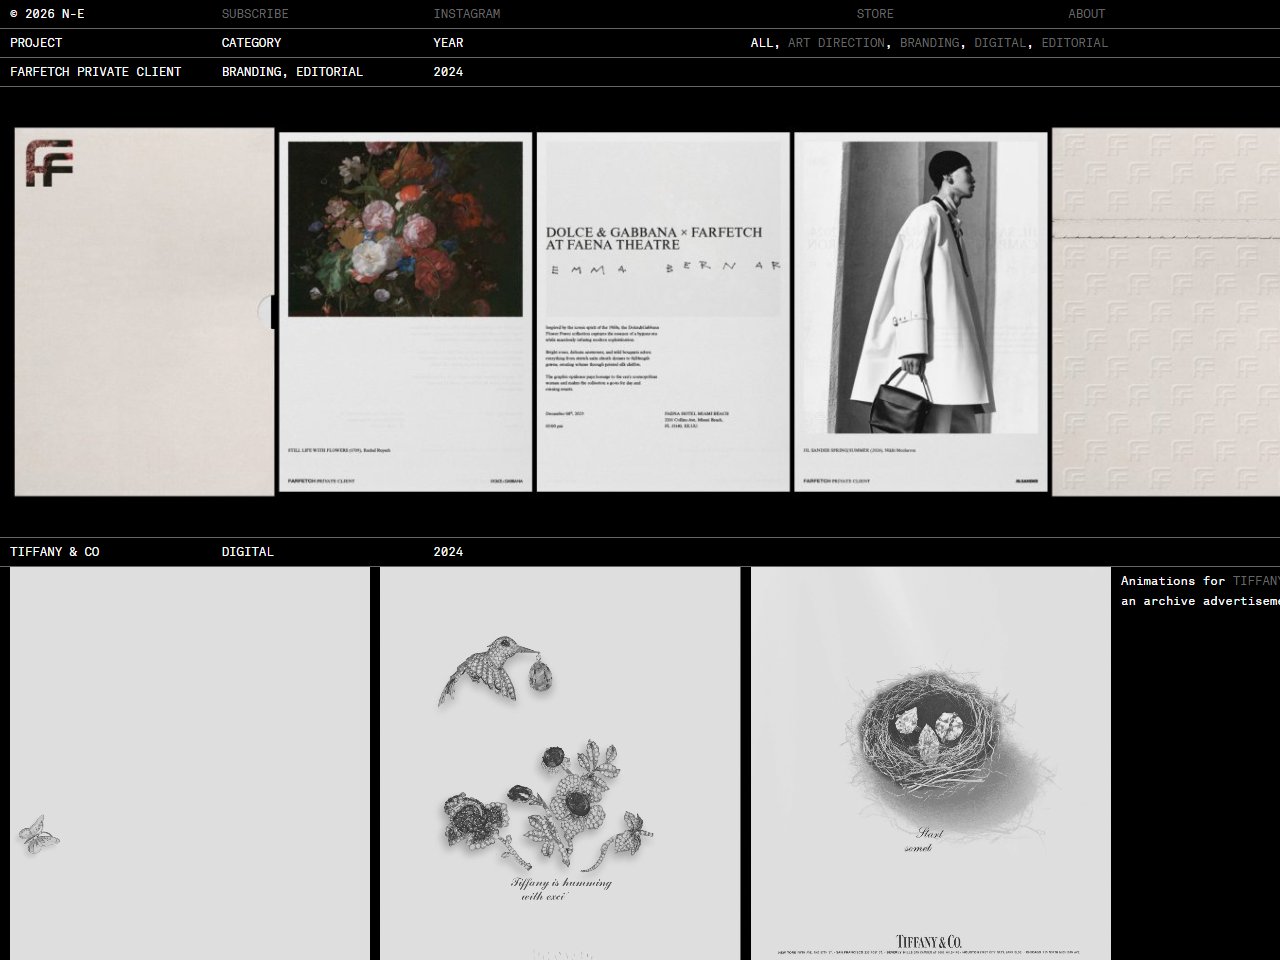Enable the EDITORIAL filter
This screenshot has height=960, width=1280.
click(x=1075, y=43)
